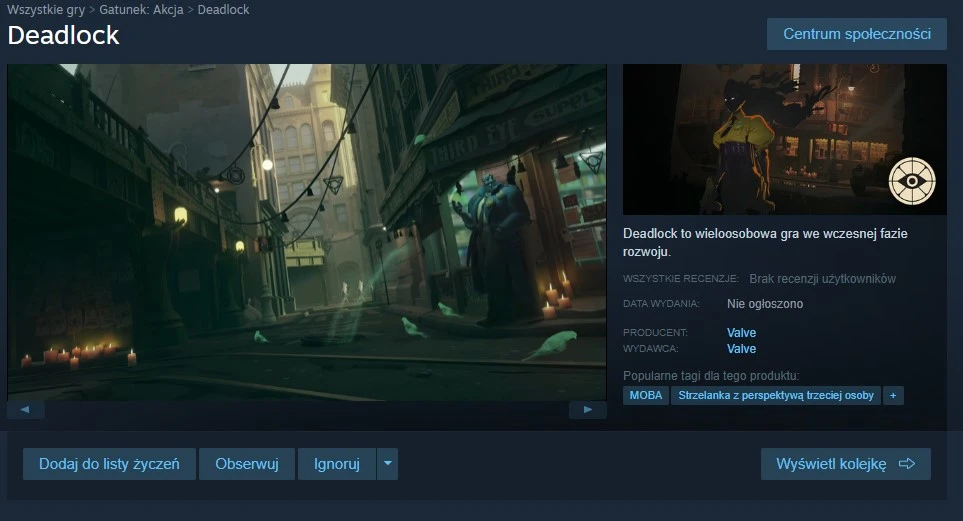Click the right arrow under the screenshot

pyautogui.click(x=587, y=410)
